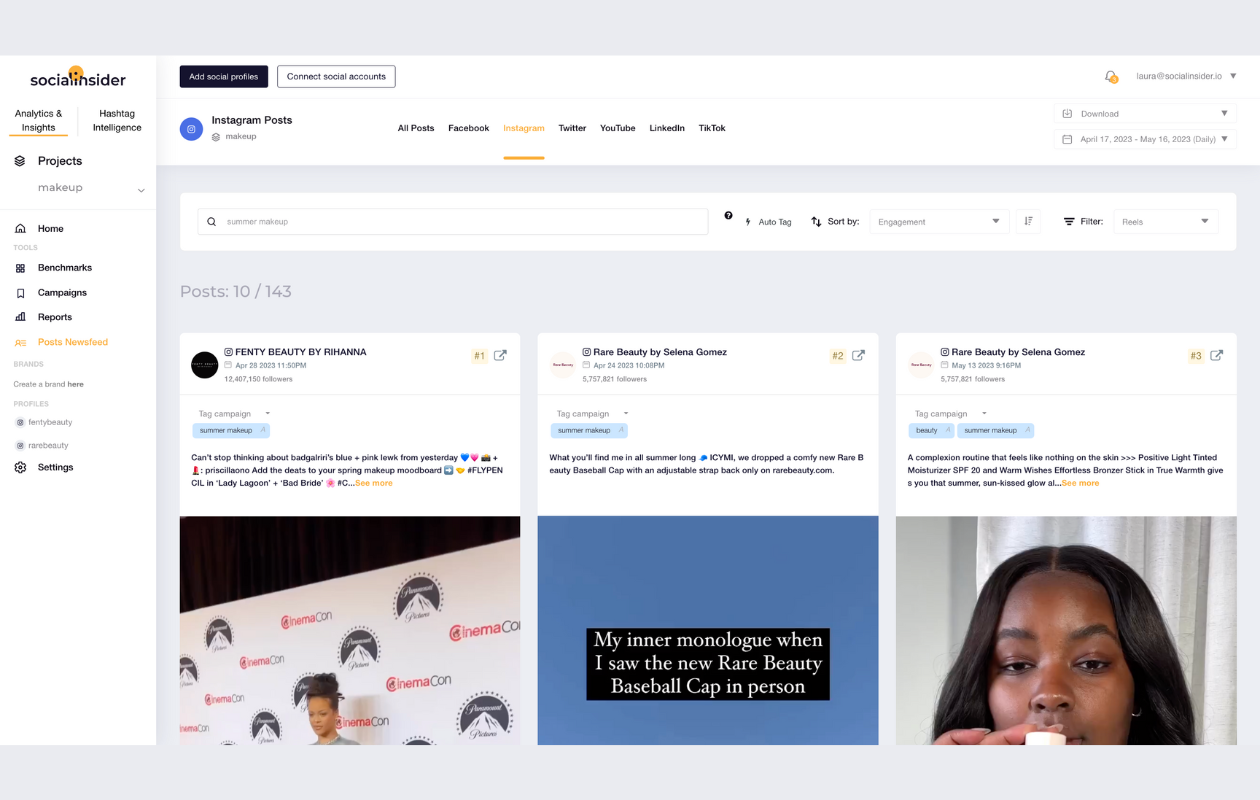1260x800 pixels.
Task: Click the summer makeup tag on post #2
Action: 589,430
